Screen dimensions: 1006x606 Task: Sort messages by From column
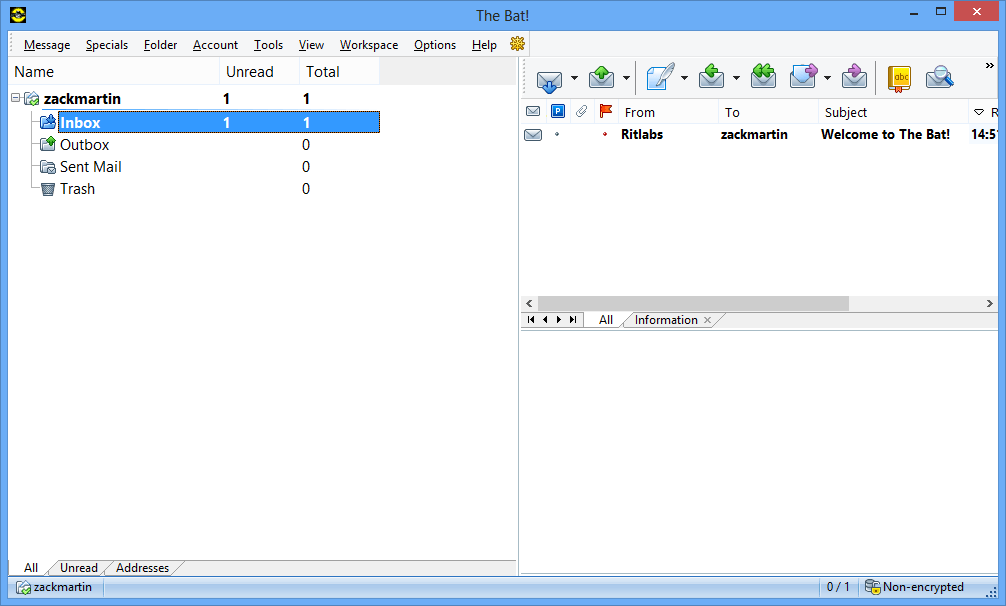pos(669,112)
